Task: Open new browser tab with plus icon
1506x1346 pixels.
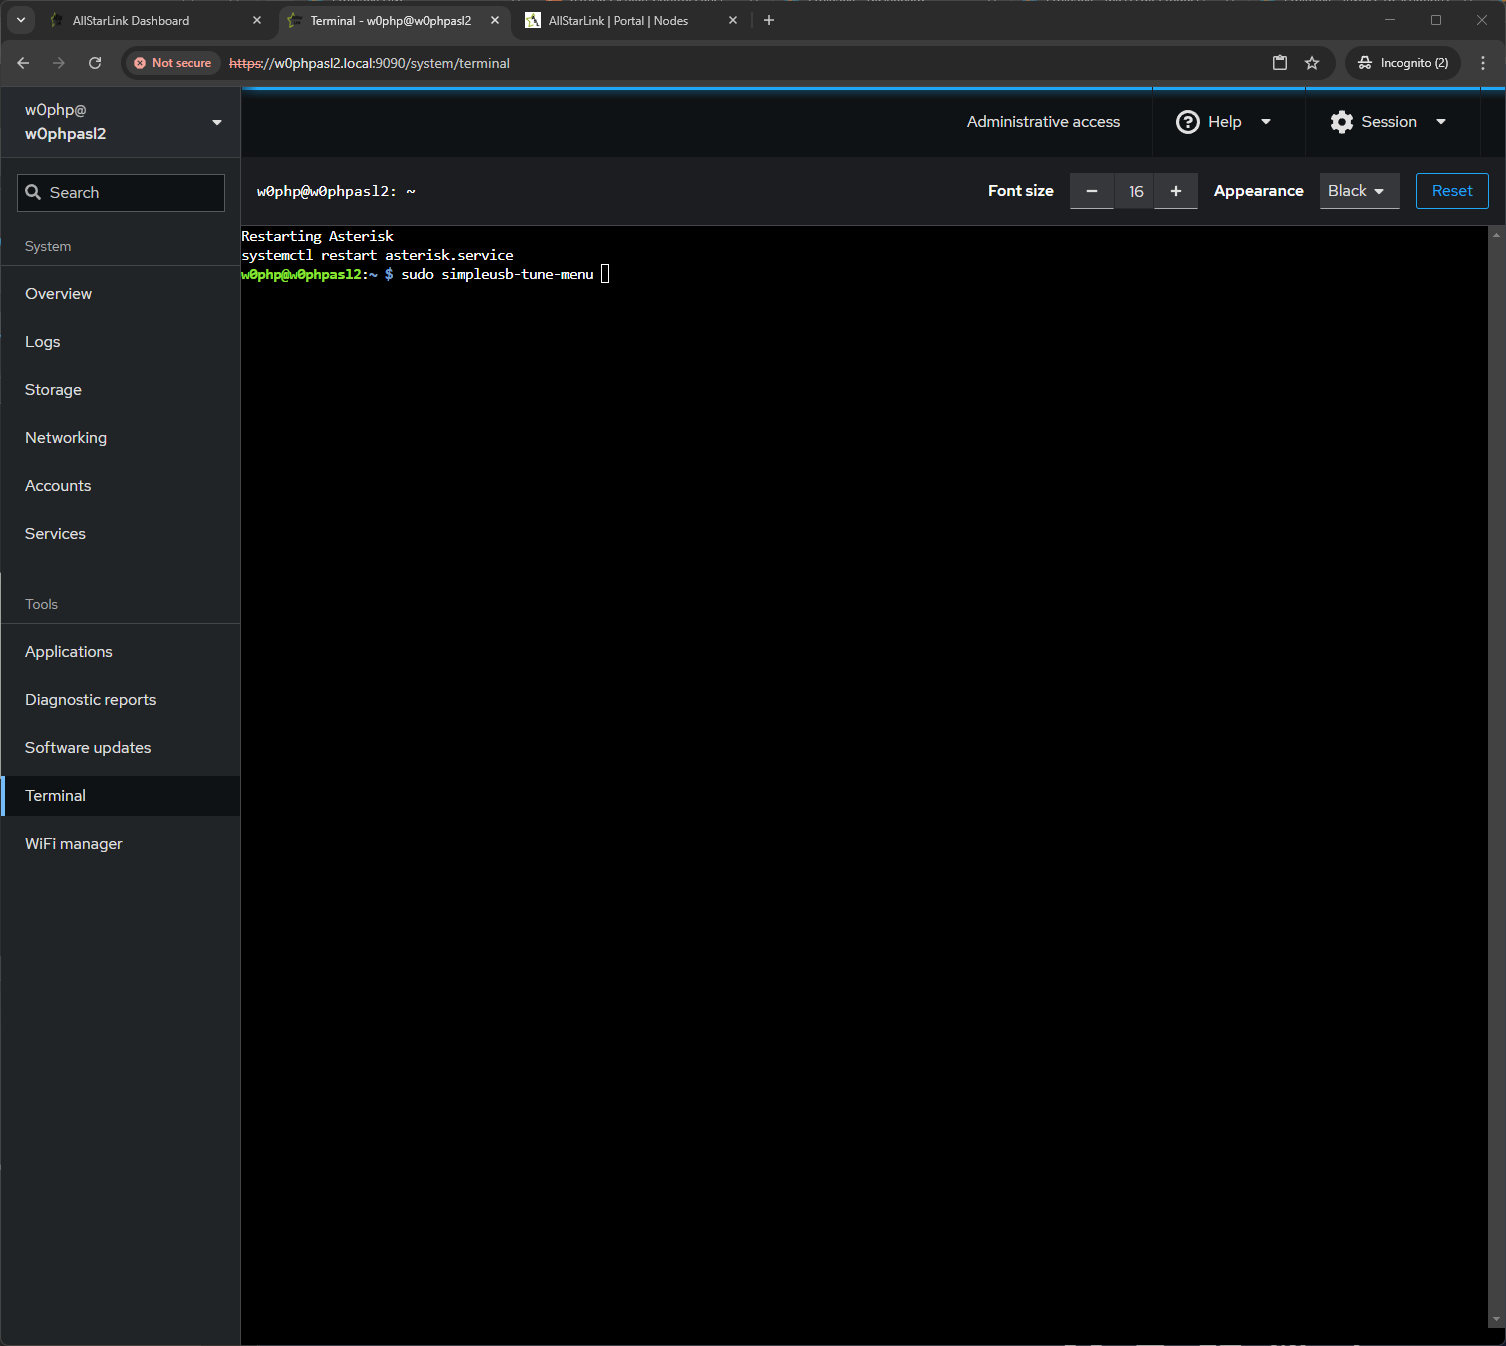Action: tap(769, 20)
